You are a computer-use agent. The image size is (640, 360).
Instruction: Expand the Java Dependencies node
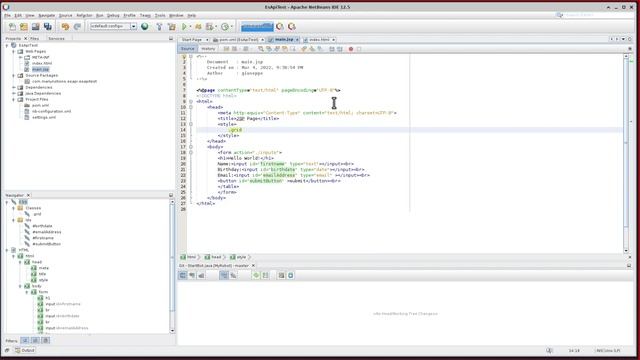[x=13, y=93]
